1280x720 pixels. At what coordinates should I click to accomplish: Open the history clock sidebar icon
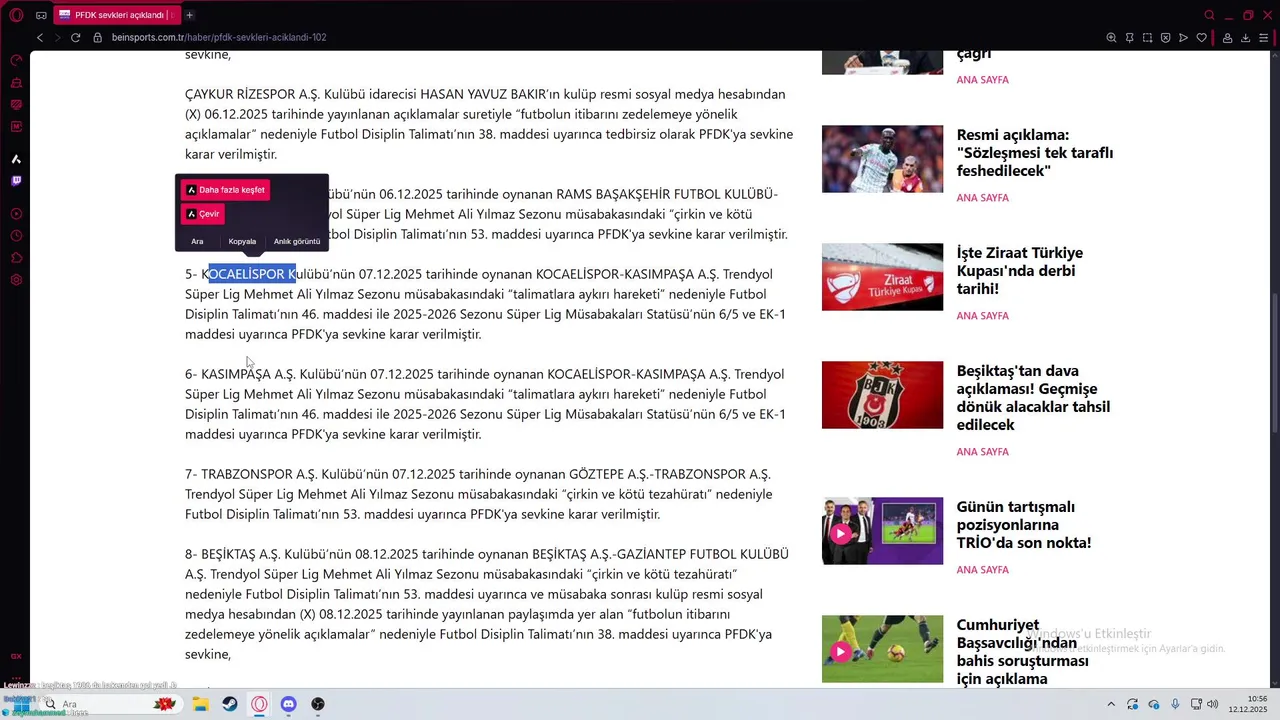tap(16, 236)
